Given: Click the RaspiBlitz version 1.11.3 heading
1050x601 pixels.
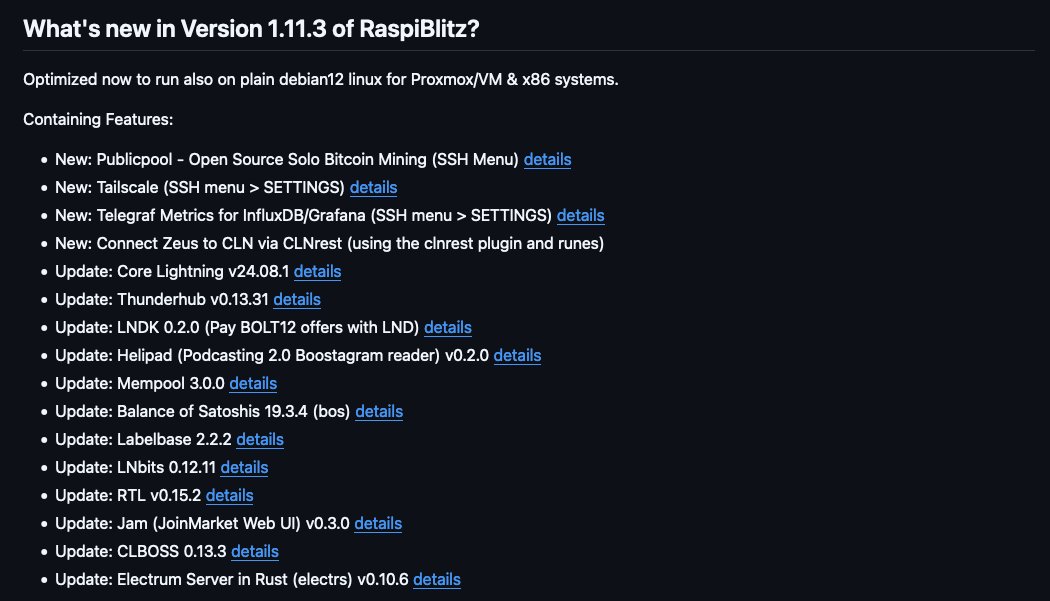Looking at the screenshot, I should click(251, 28).
